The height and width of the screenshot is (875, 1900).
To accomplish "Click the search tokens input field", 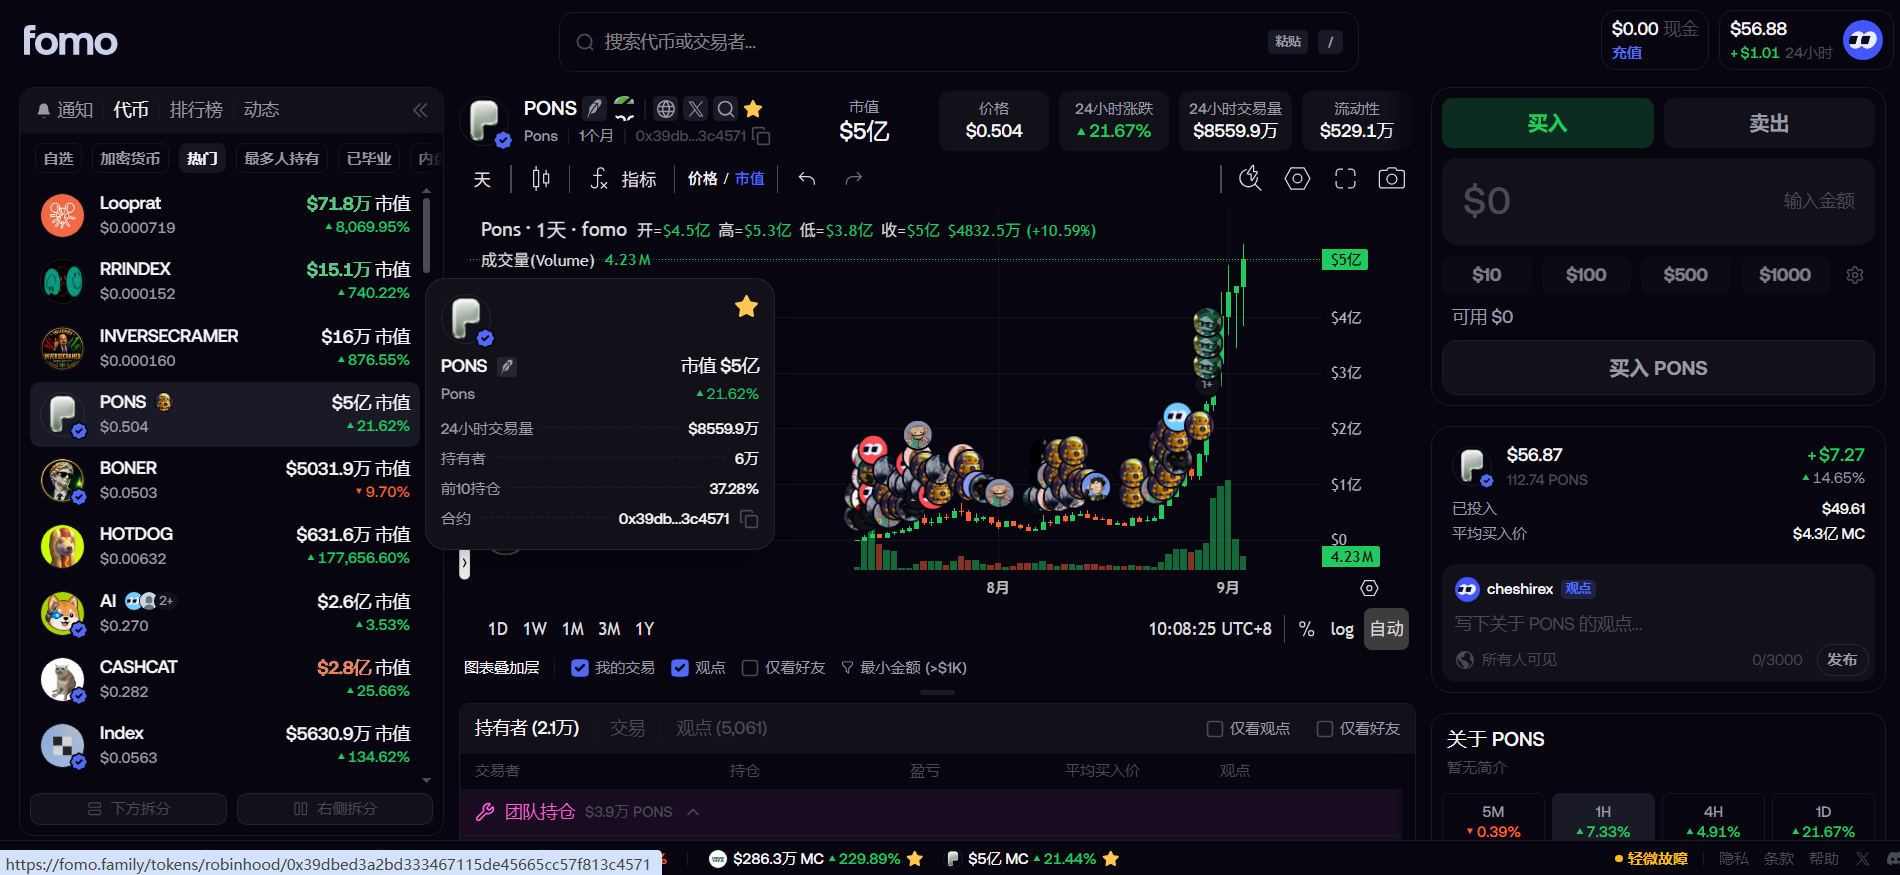I will pos(930,42).
